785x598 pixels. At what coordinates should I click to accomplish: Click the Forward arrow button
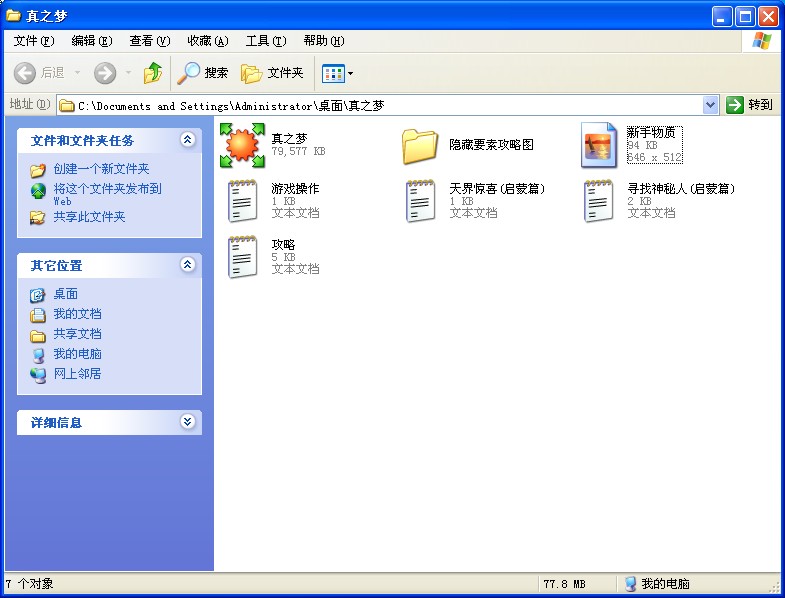pyautogui.click(x=105, y=73)
